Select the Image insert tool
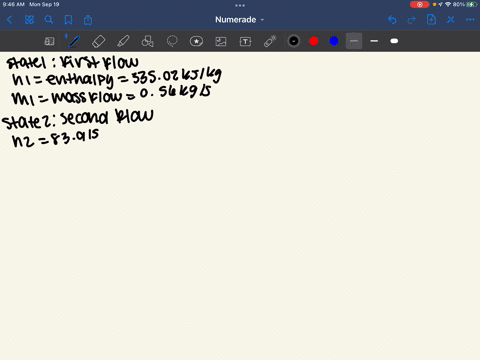The image size is (480, 360). (221, 41)
